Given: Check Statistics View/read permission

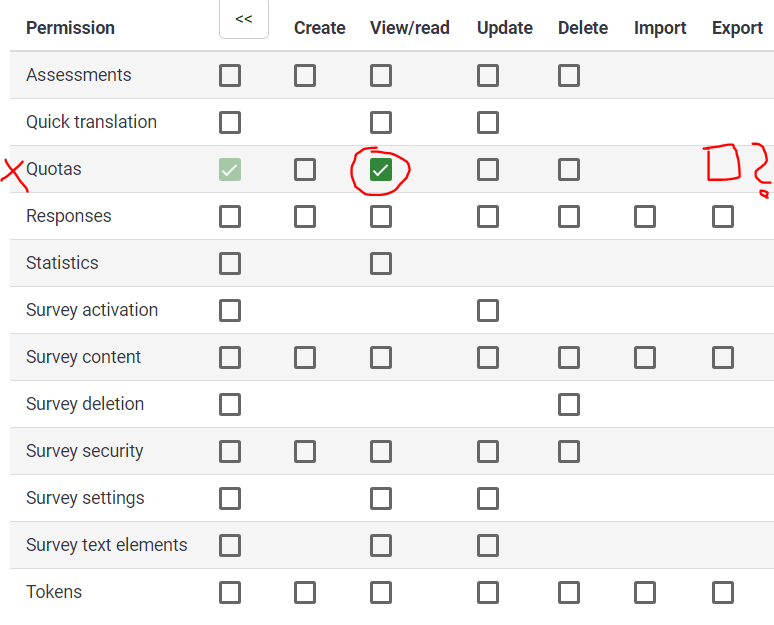Looking at the screenshot, I should pos(380,263).
